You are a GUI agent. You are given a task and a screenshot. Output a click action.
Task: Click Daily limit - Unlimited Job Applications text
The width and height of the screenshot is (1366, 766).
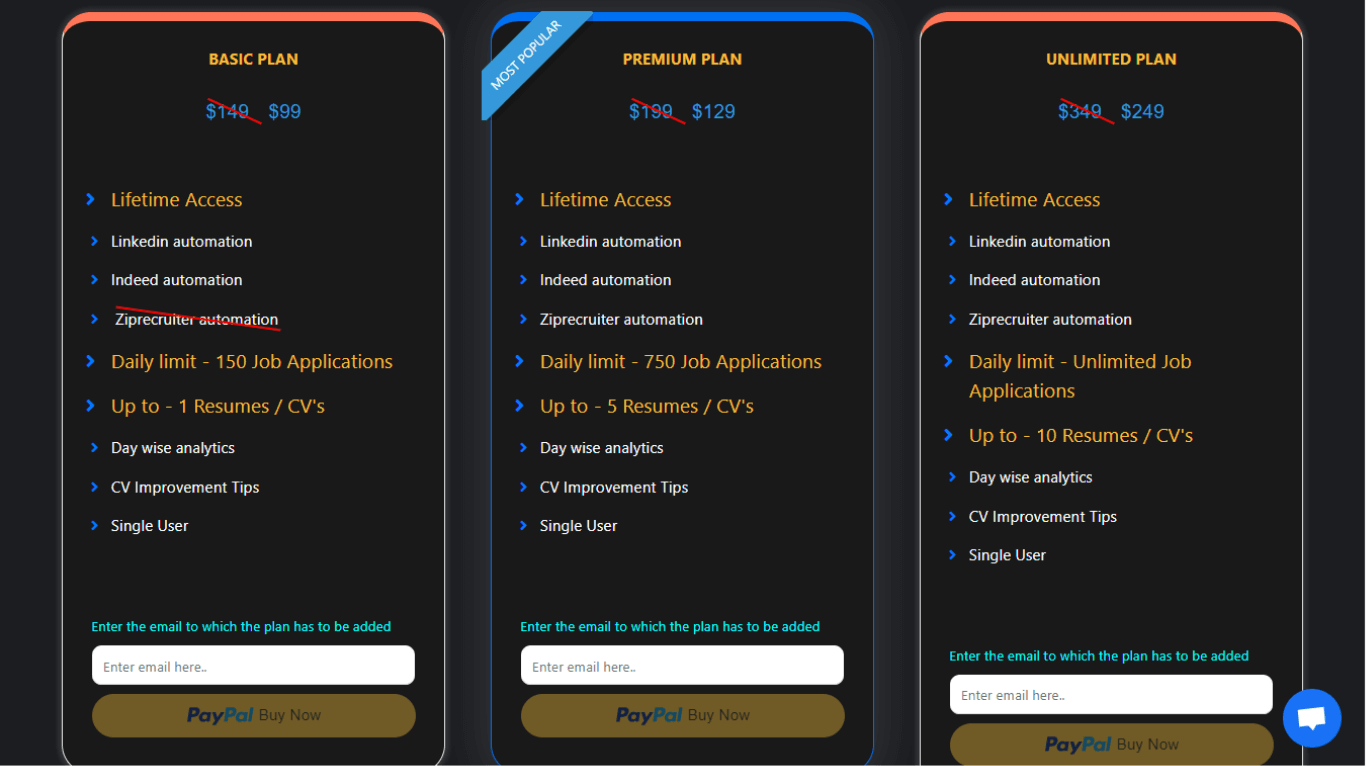(1080, 376)
